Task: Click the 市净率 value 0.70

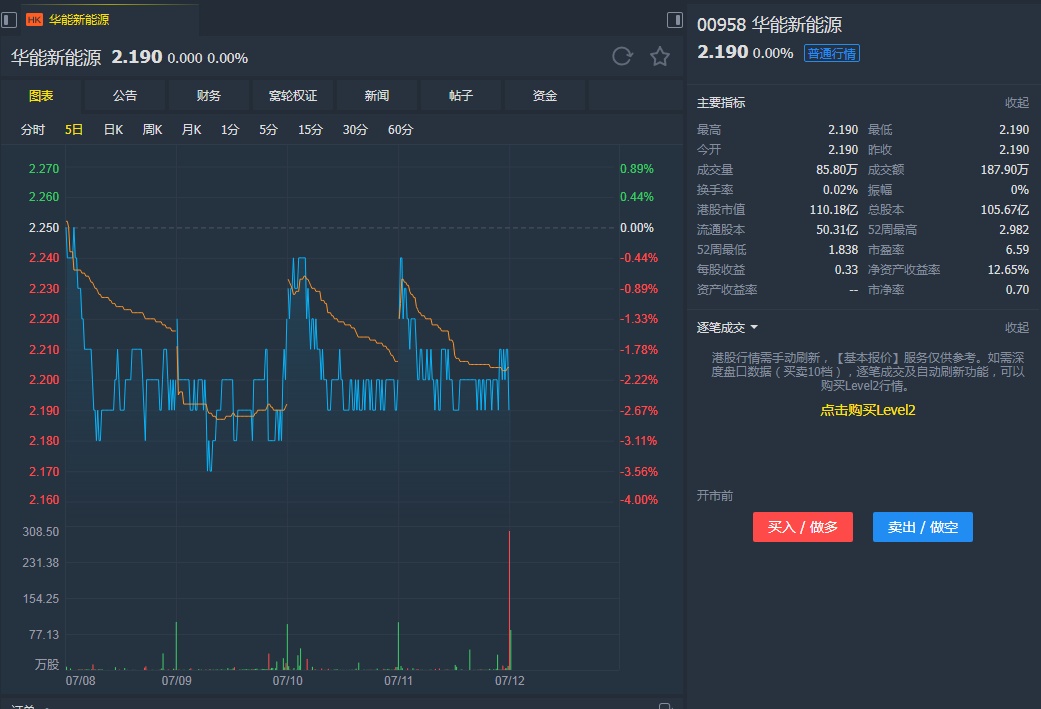Action: point(1017,289)
